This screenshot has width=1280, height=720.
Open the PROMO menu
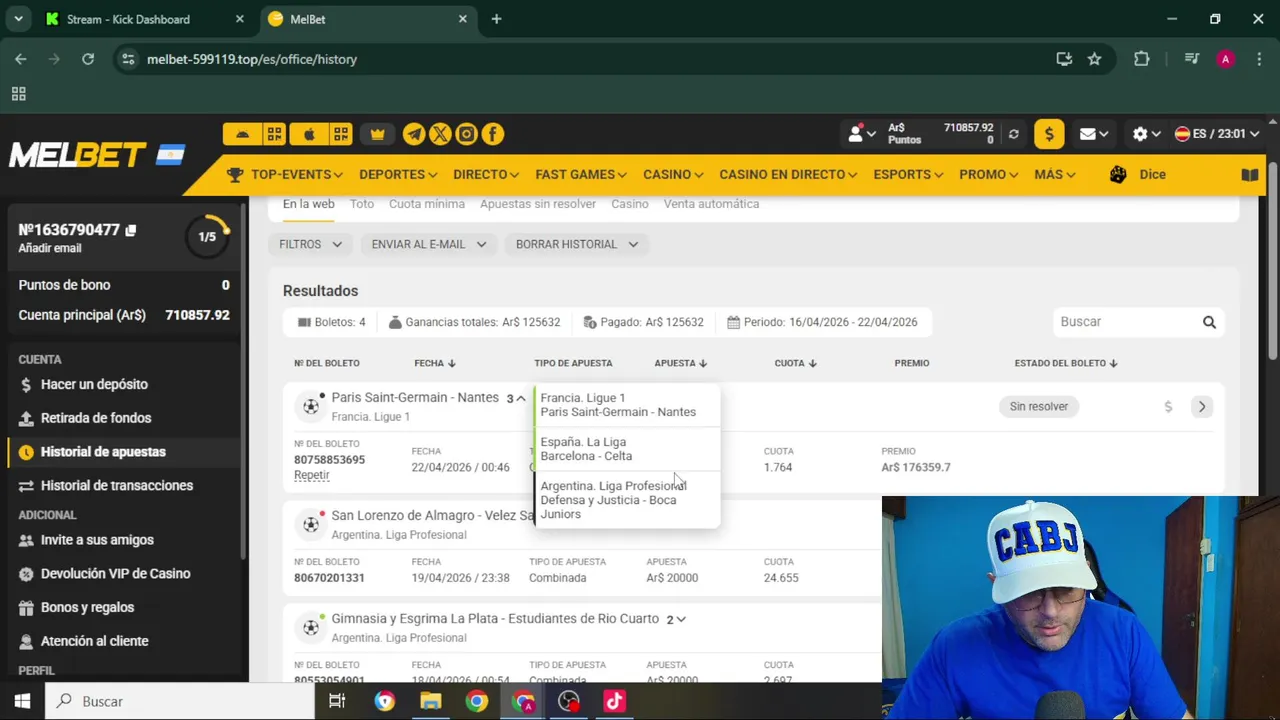coord(988,174)
